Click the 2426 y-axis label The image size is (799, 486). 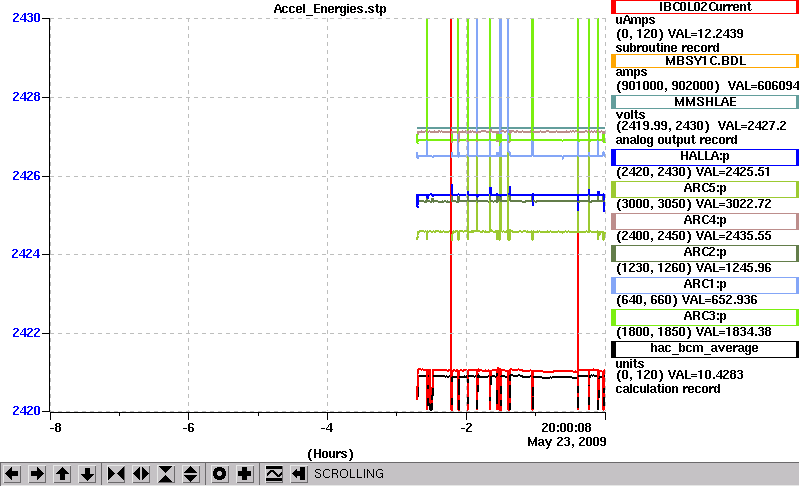26,176
